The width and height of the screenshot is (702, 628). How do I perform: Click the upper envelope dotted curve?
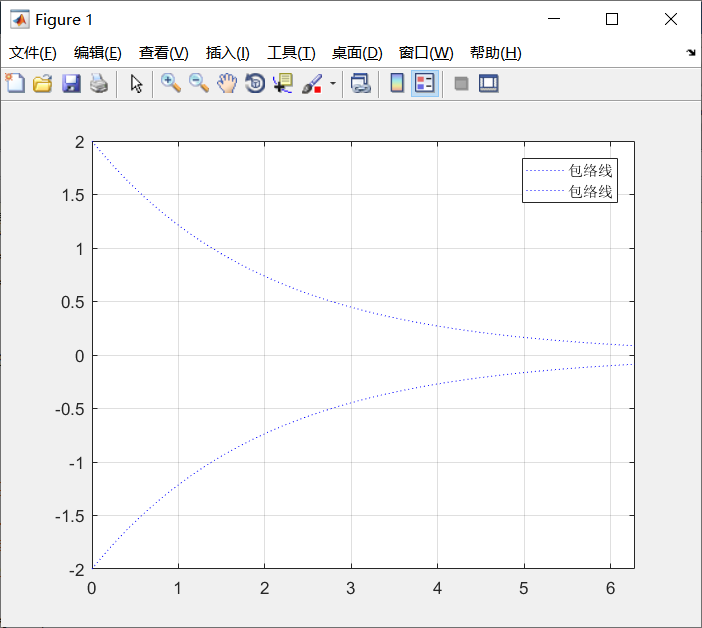pyautogui.click(x=265, y=276)
